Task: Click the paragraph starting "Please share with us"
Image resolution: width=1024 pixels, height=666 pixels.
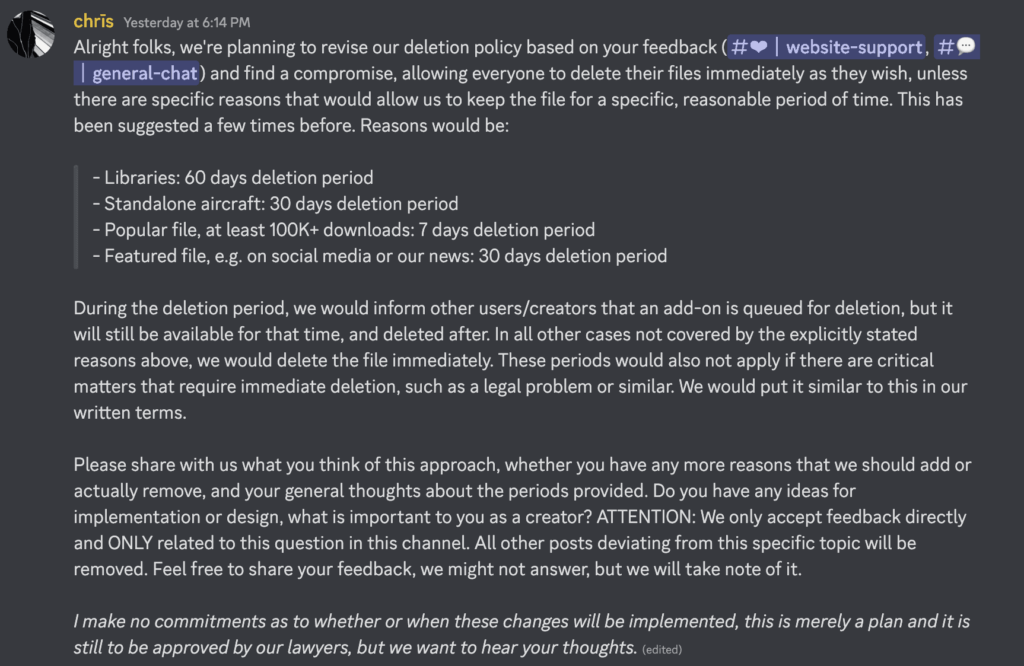Action: [522, 516]
